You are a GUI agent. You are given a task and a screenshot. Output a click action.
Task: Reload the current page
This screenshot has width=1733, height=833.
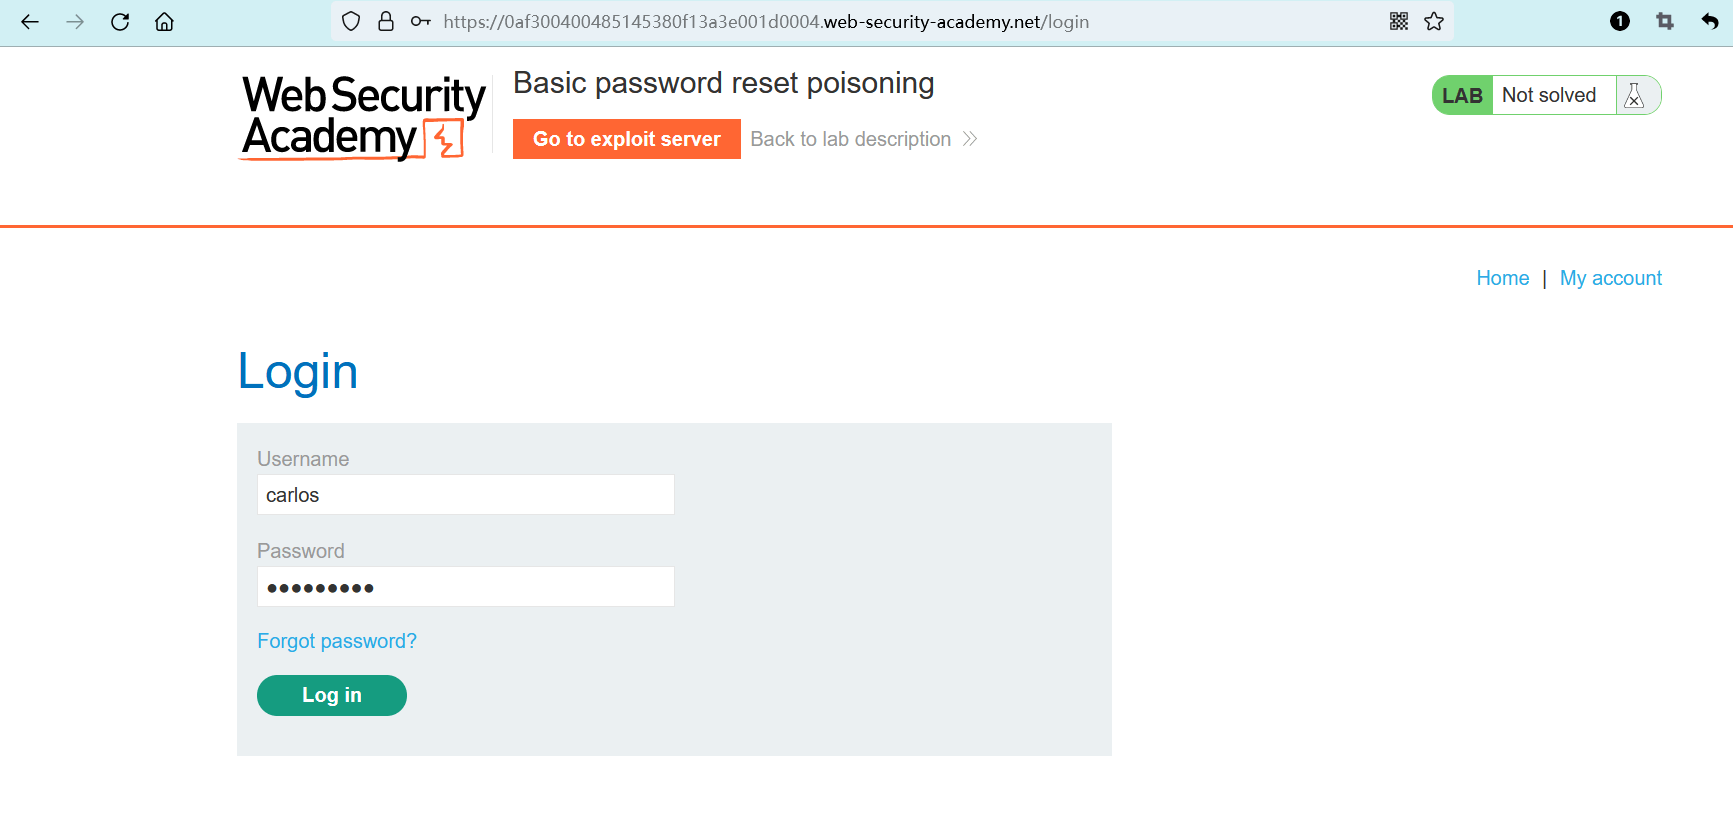click(120, 22)
